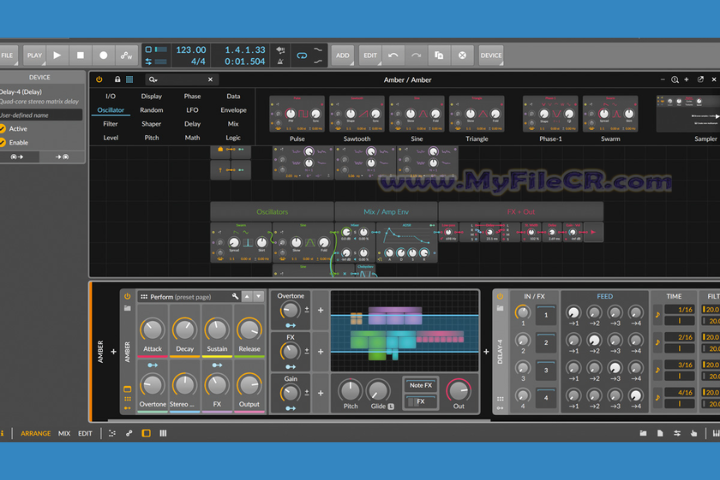Click the Output knob in Perform page
The width and height of the screenshot is (720, 480).
[x=249, y=385]
